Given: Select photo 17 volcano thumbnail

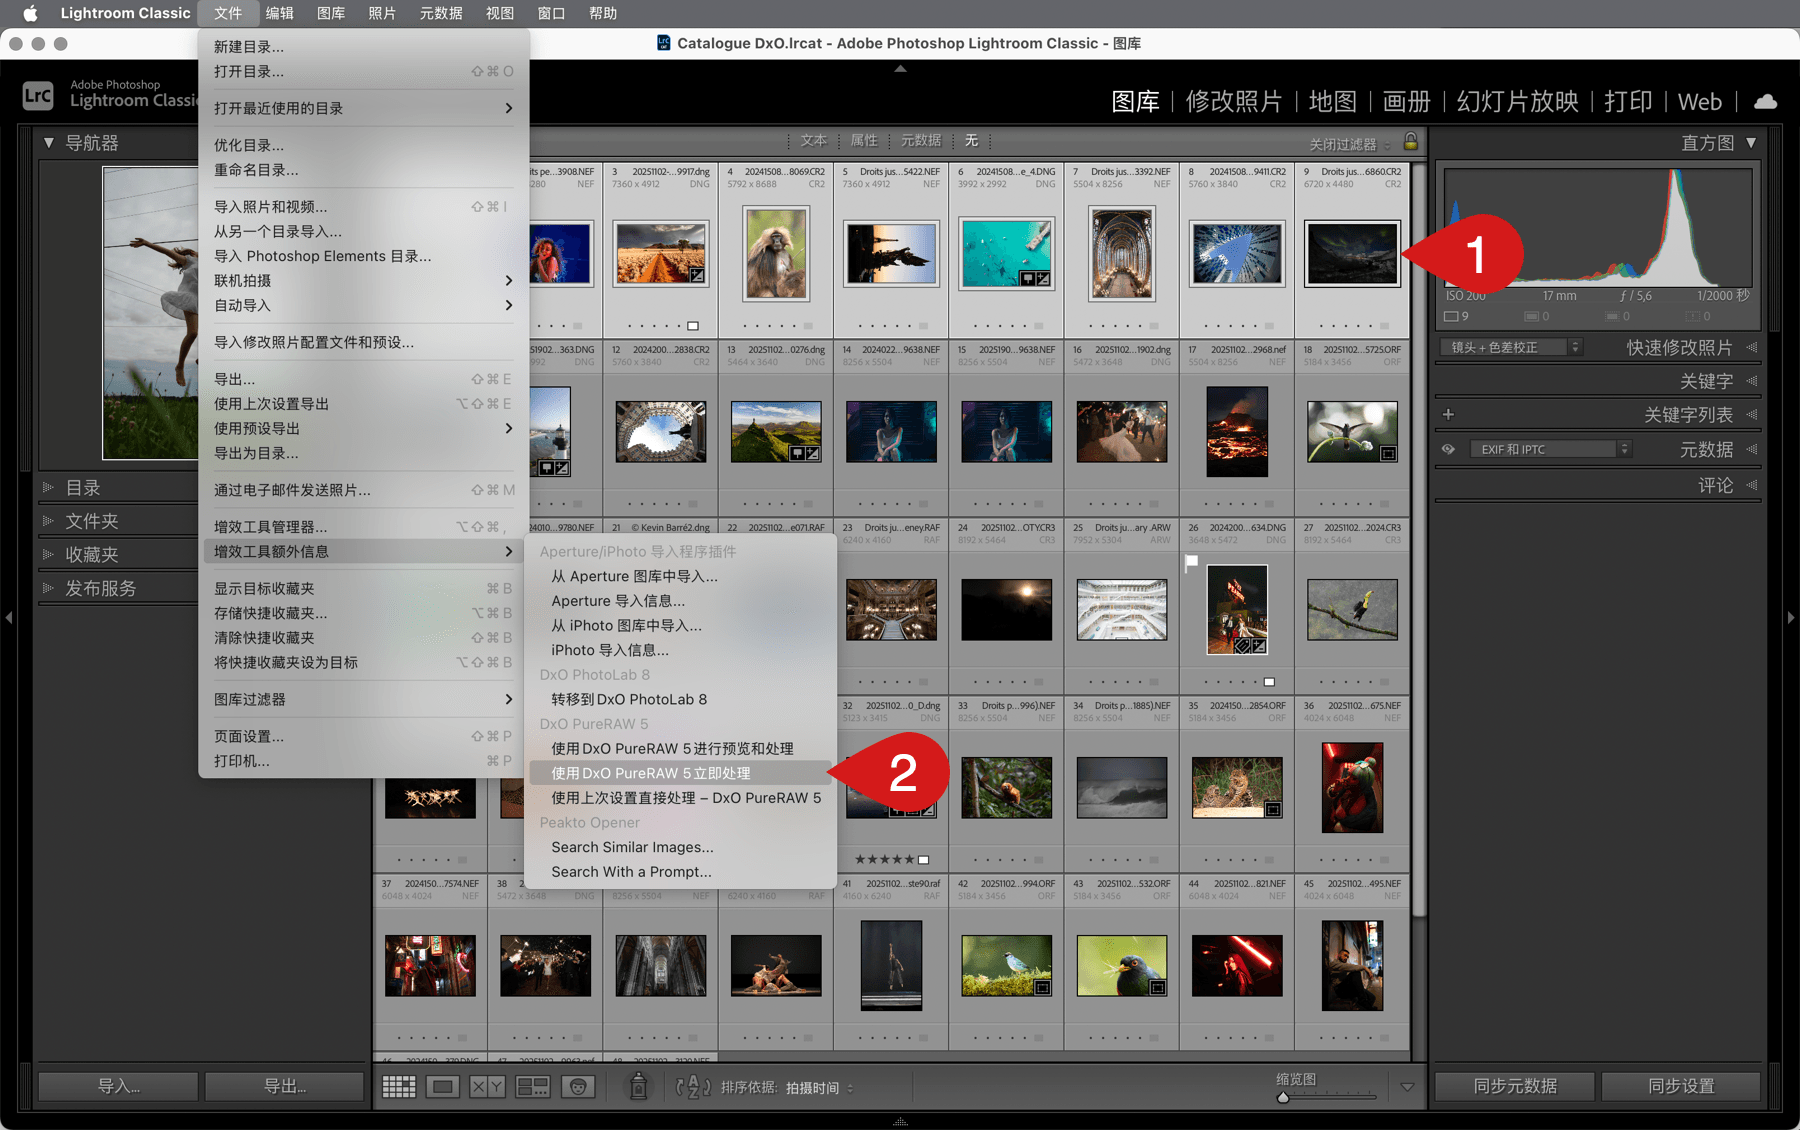Looking at the screenshot, I should tap(1237, 432).
